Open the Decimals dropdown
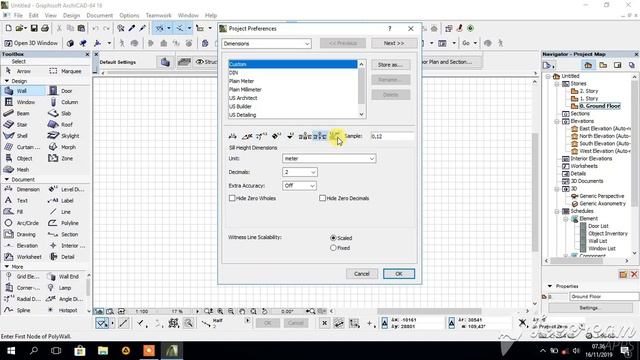 pos(300,172)
